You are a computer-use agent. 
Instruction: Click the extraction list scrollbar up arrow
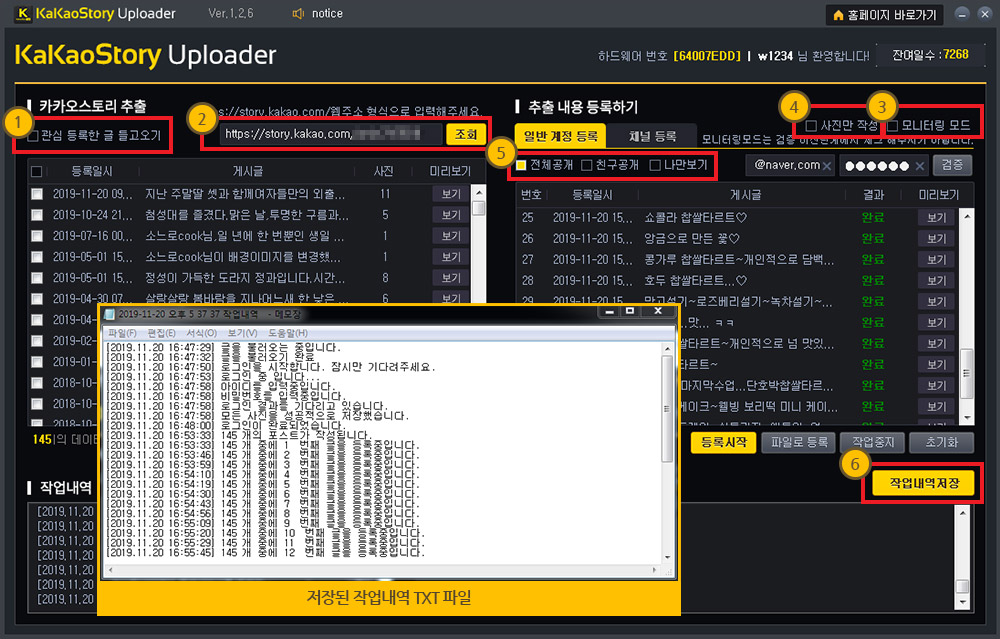coord(478,192)
